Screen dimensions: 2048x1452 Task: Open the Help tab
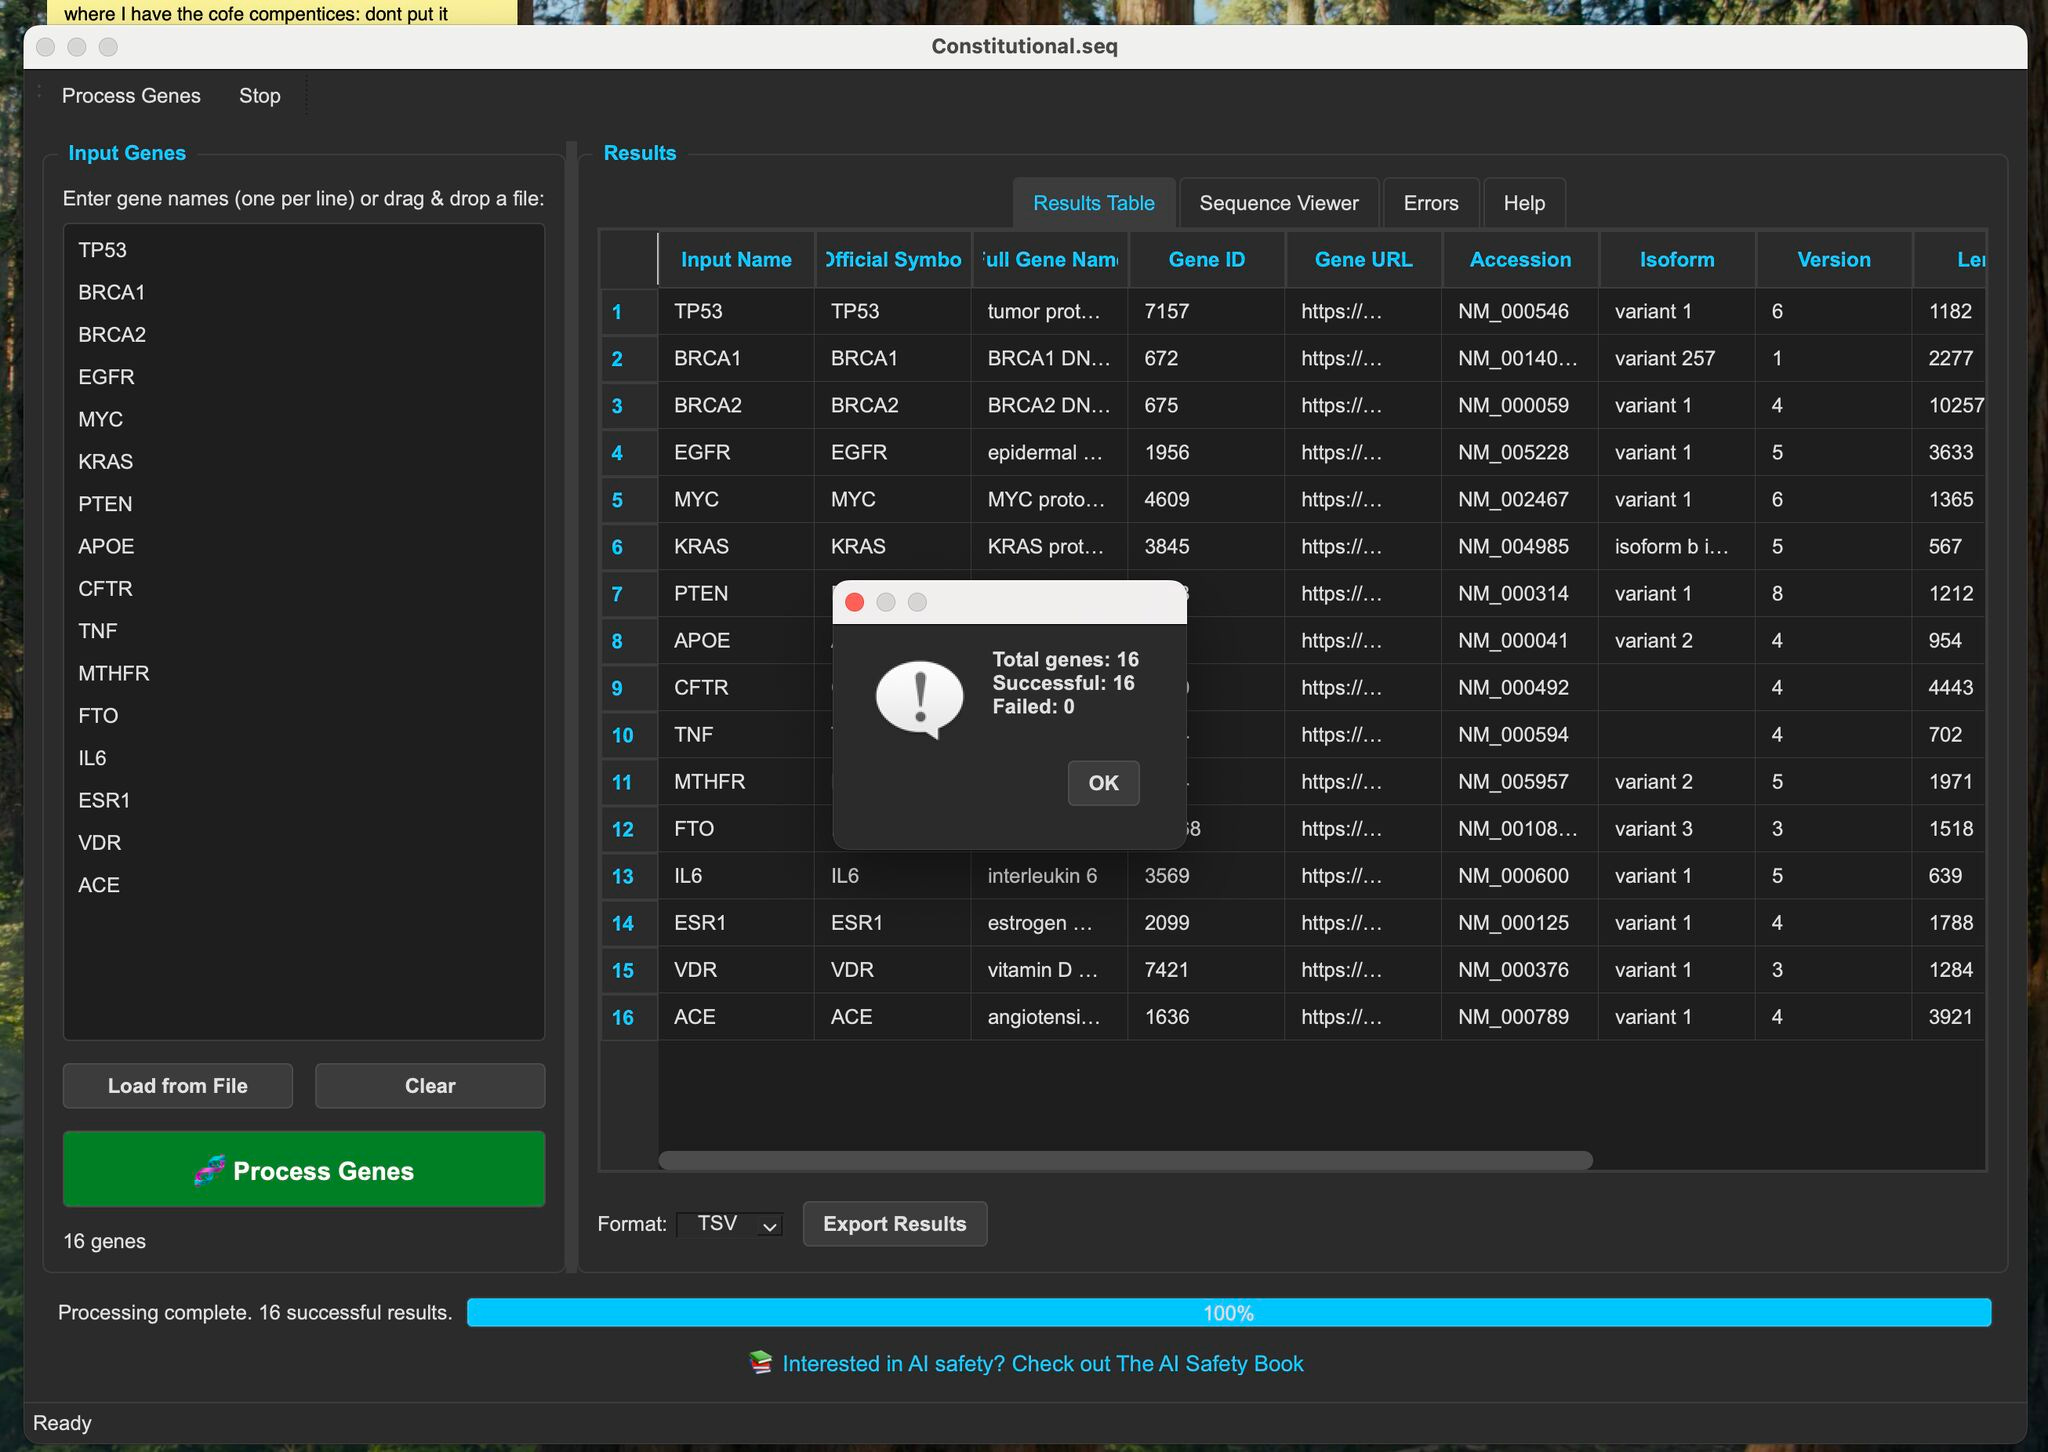[1523, 203]
